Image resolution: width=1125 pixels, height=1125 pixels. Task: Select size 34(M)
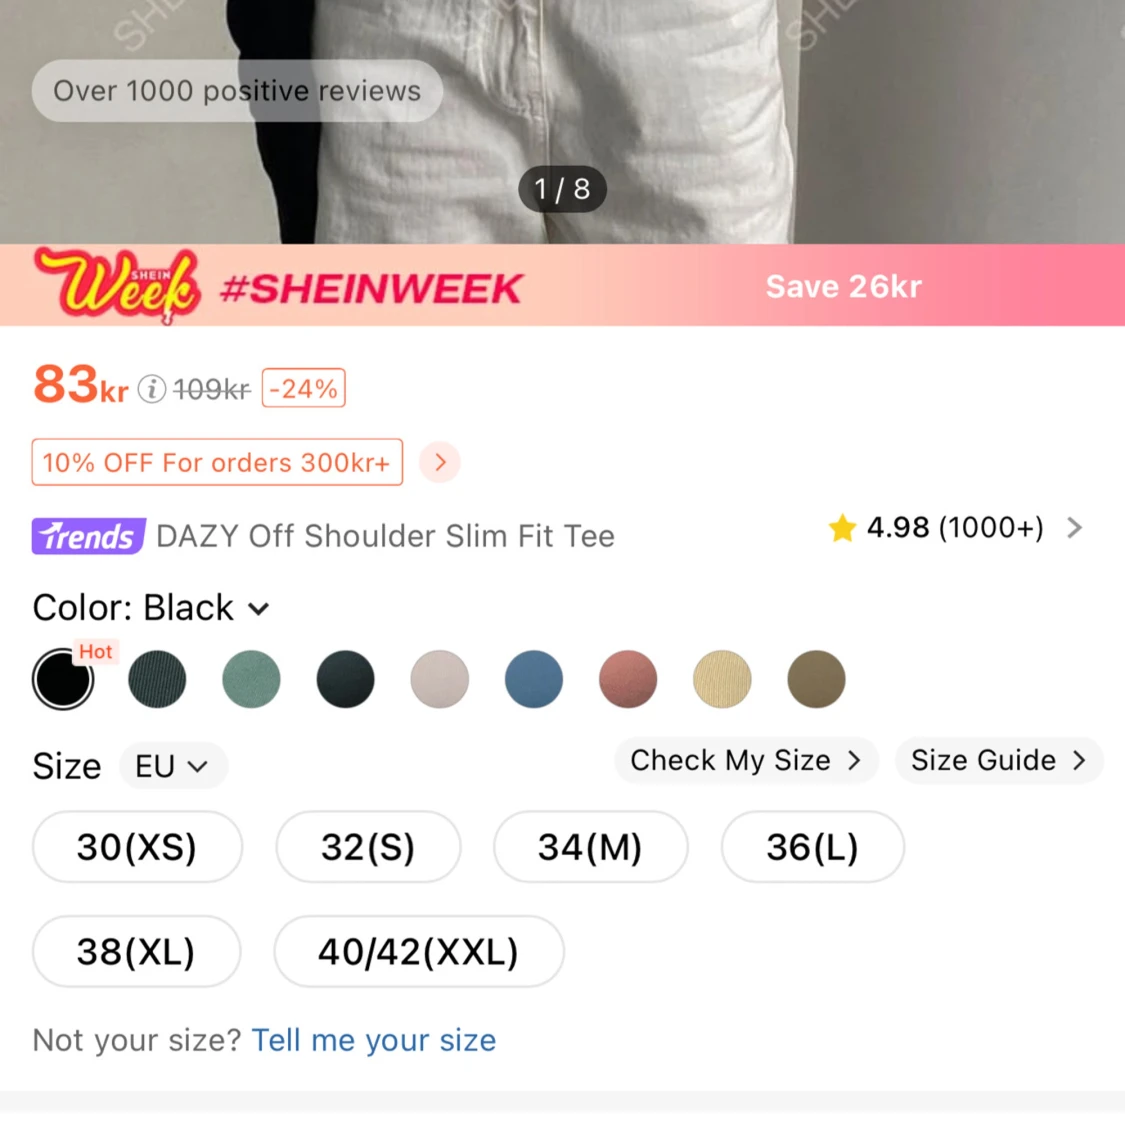(x=590, y=847)
